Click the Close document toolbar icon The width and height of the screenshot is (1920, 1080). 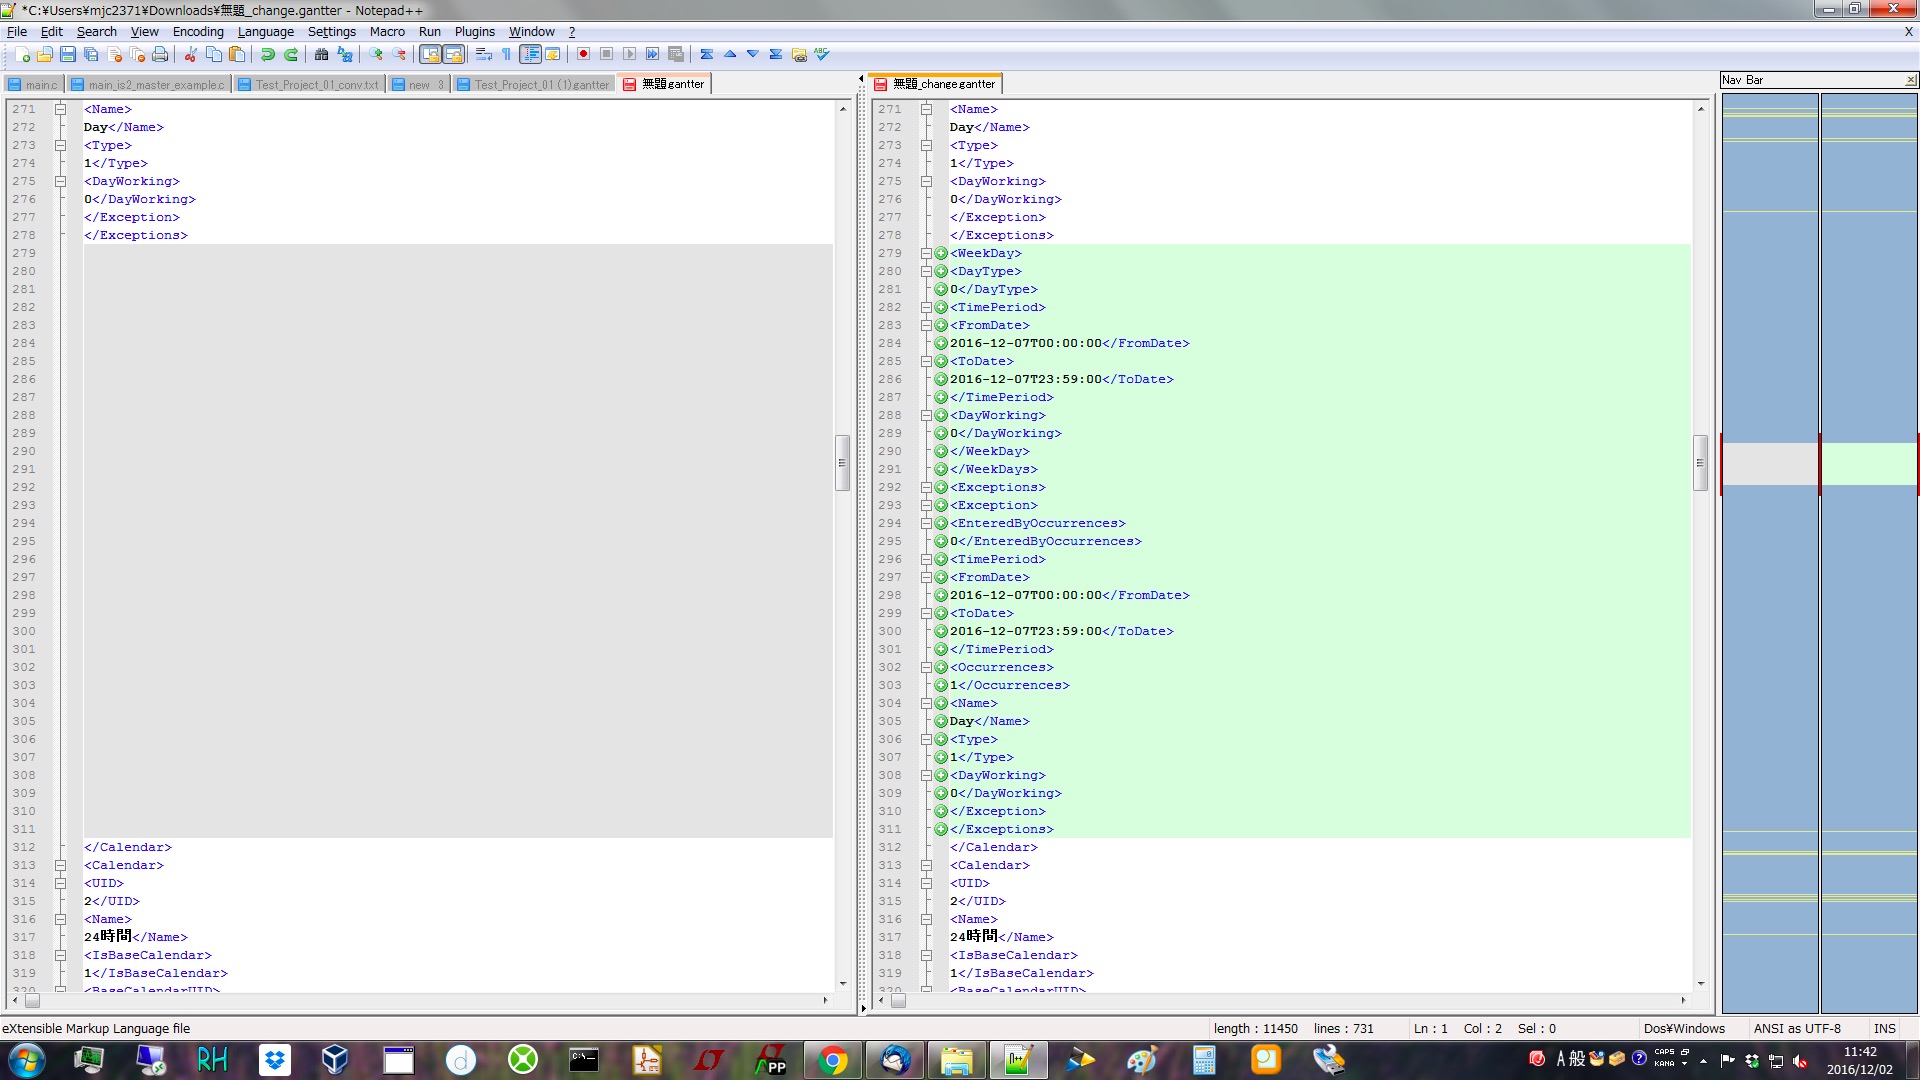[x=114, y=54]
